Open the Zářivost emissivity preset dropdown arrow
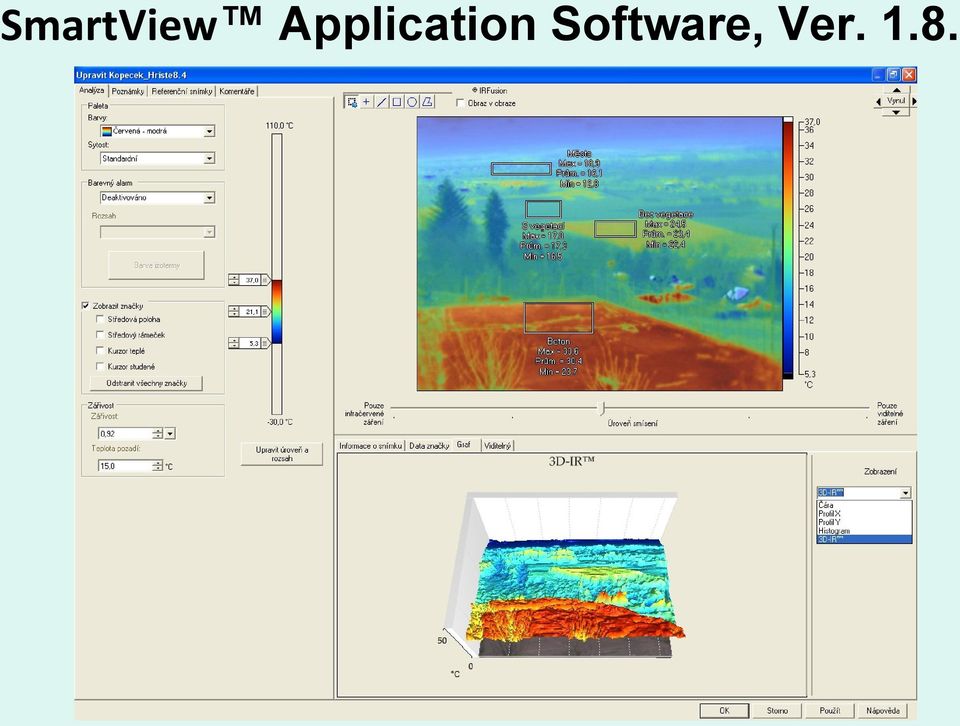960x726 pixels. pyautogui.click(x=170, y=433)
